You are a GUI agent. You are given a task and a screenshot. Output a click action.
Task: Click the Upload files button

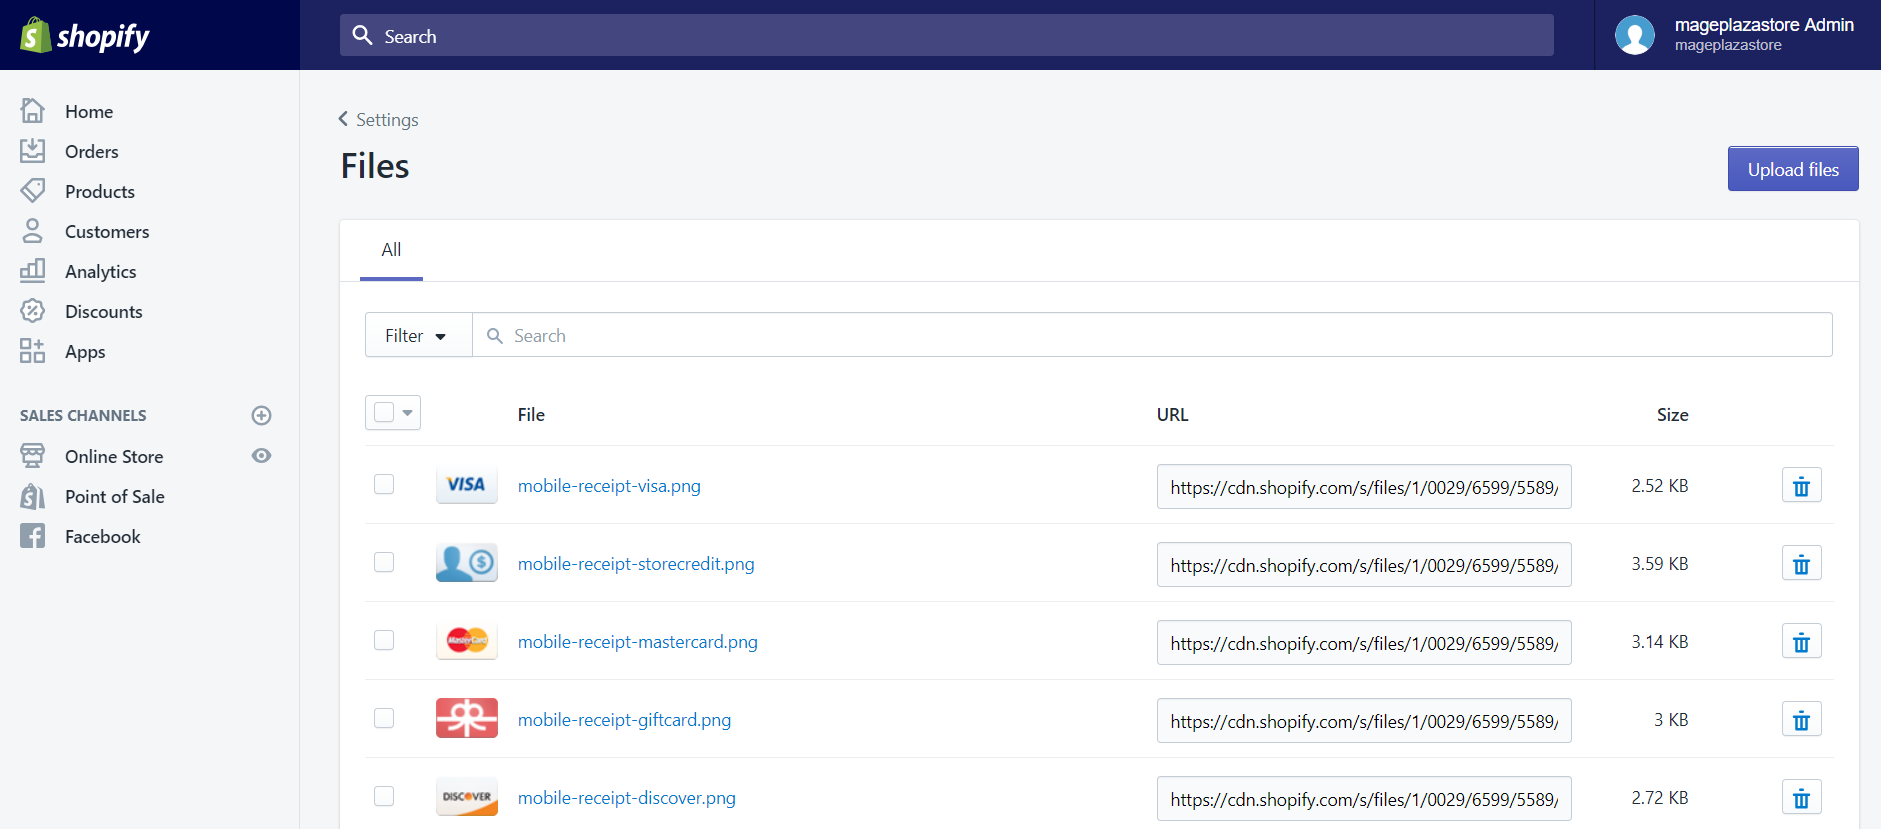pos(1793,169)
